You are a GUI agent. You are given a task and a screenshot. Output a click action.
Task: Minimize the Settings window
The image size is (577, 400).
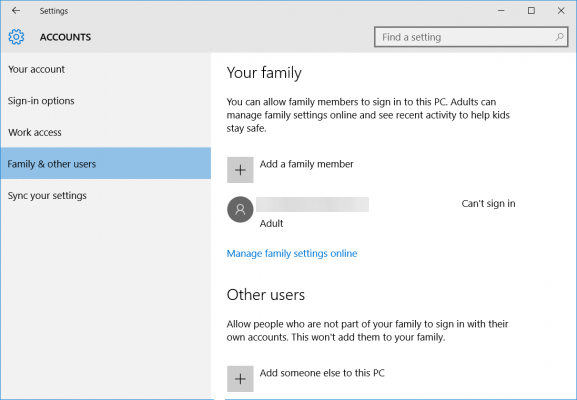click(x=501, y=11)
